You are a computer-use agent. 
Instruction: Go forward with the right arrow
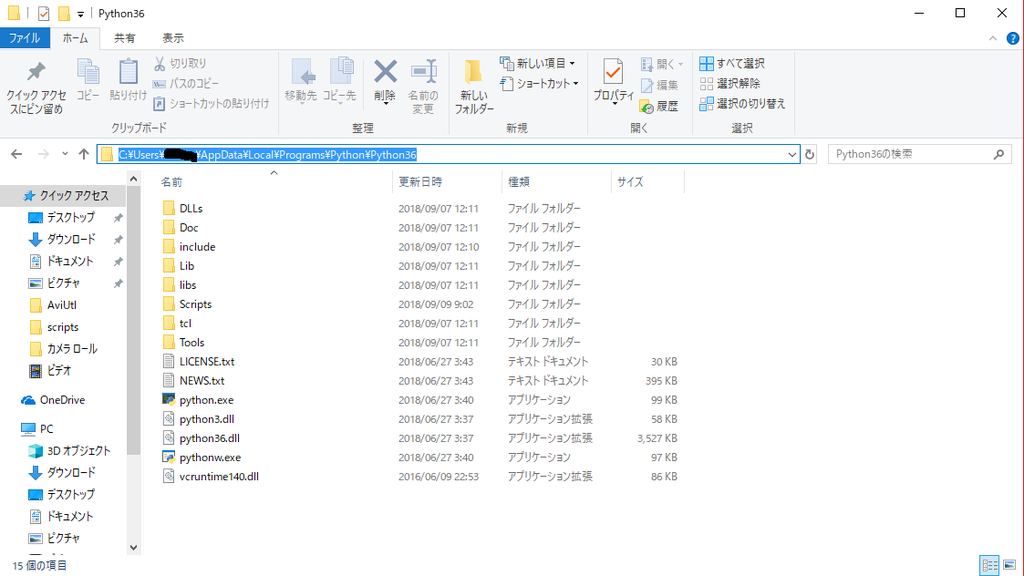tap(43, 154)
